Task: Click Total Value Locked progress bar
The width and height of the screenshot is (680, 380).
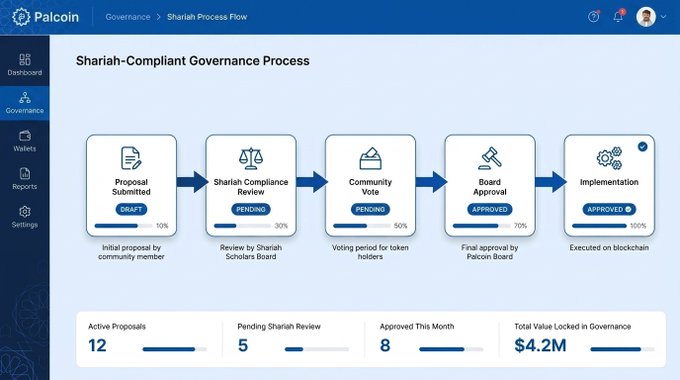Action: [x=622, y=349]
